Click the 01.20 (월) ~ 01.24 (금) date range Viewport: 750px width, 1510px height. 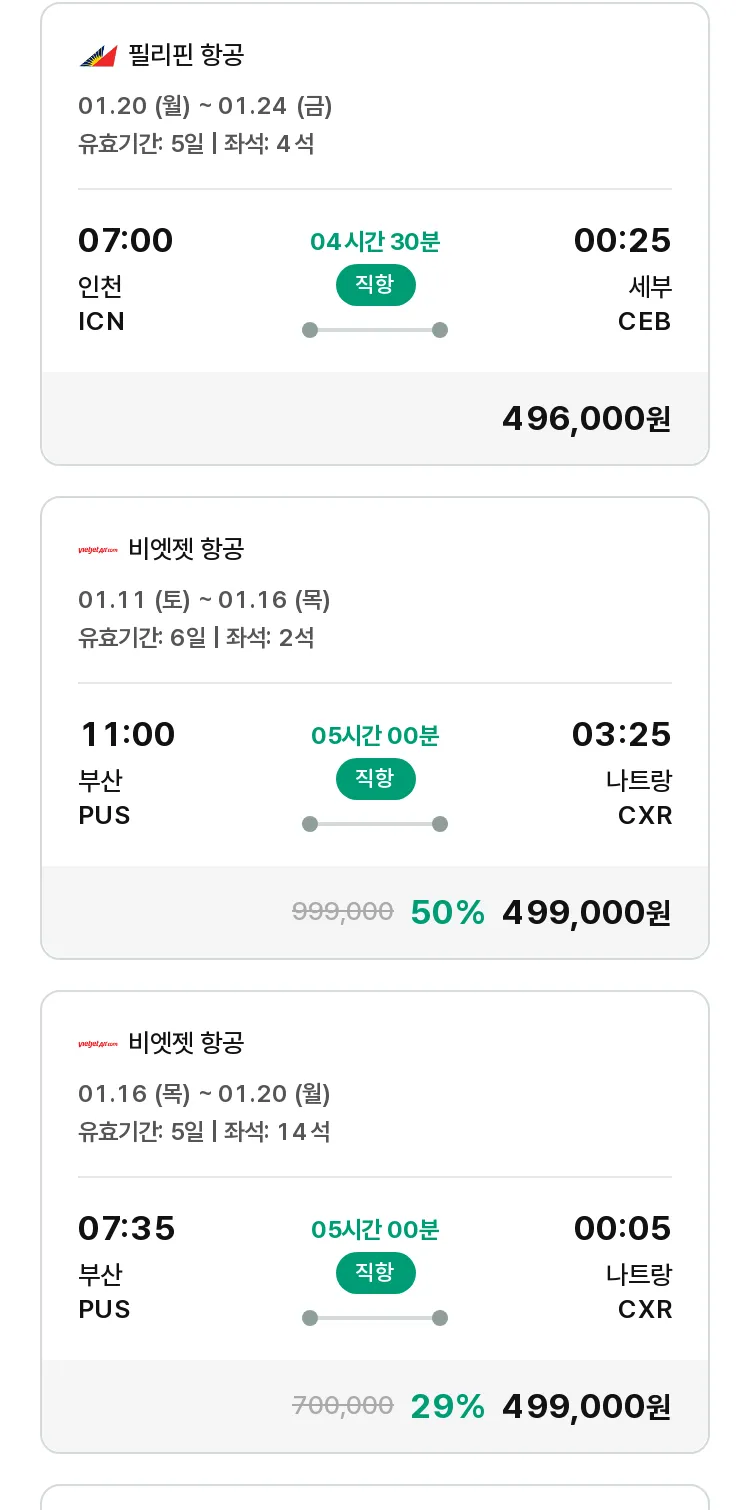(x=205, y=106)
